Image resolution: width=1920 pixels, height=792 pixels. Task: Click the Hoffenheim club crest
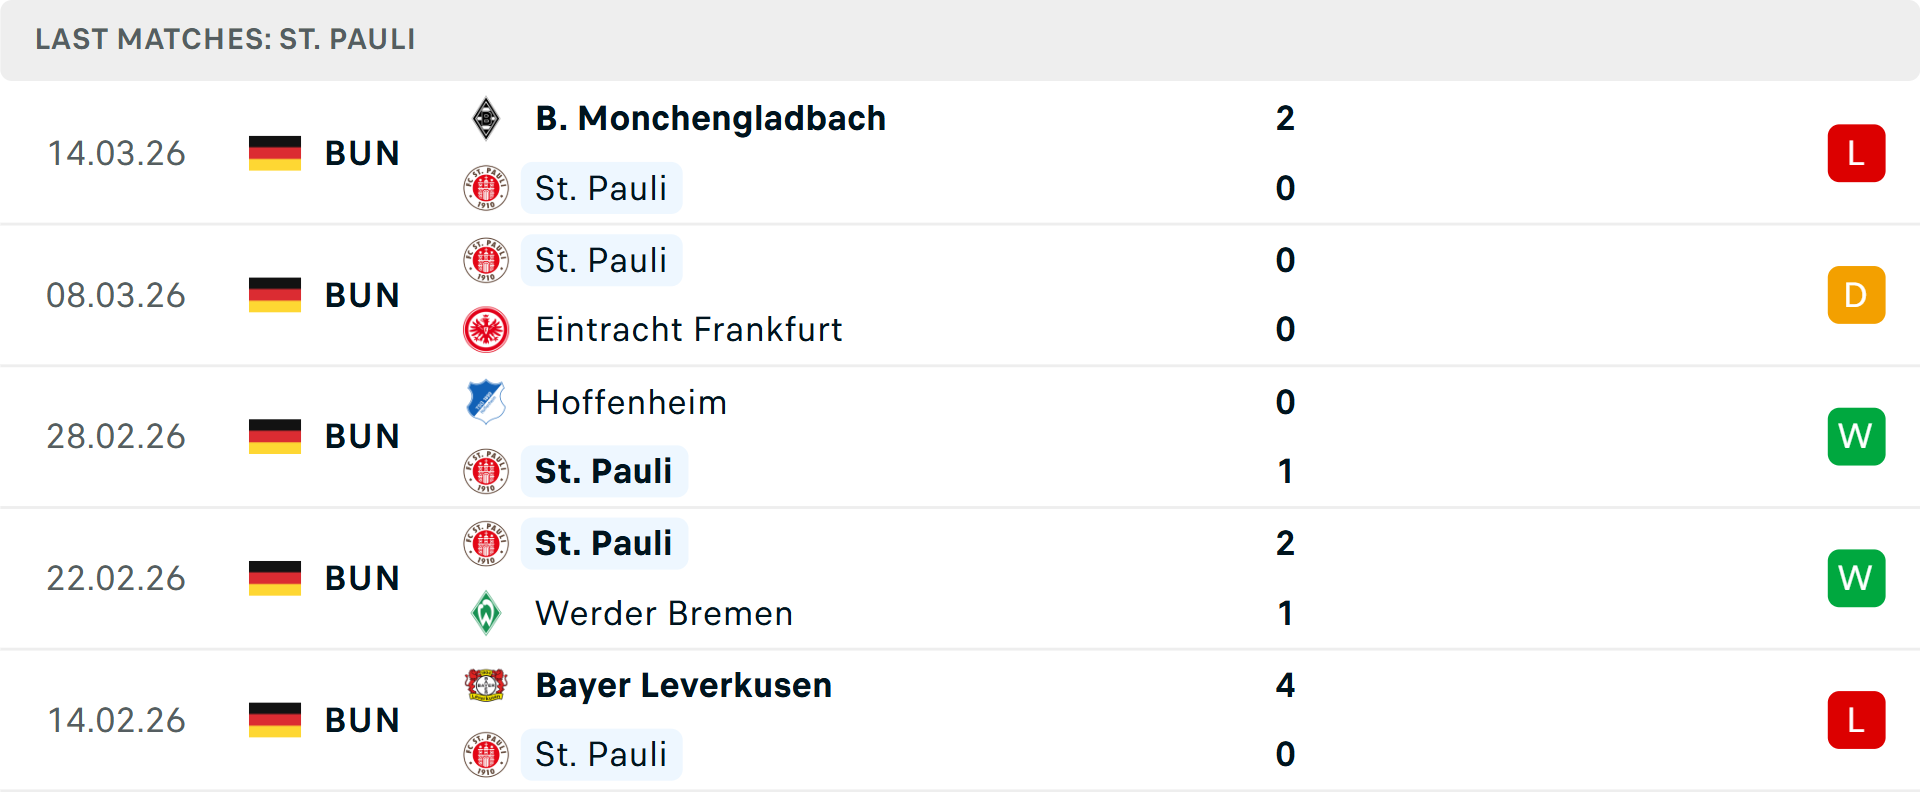486,402
